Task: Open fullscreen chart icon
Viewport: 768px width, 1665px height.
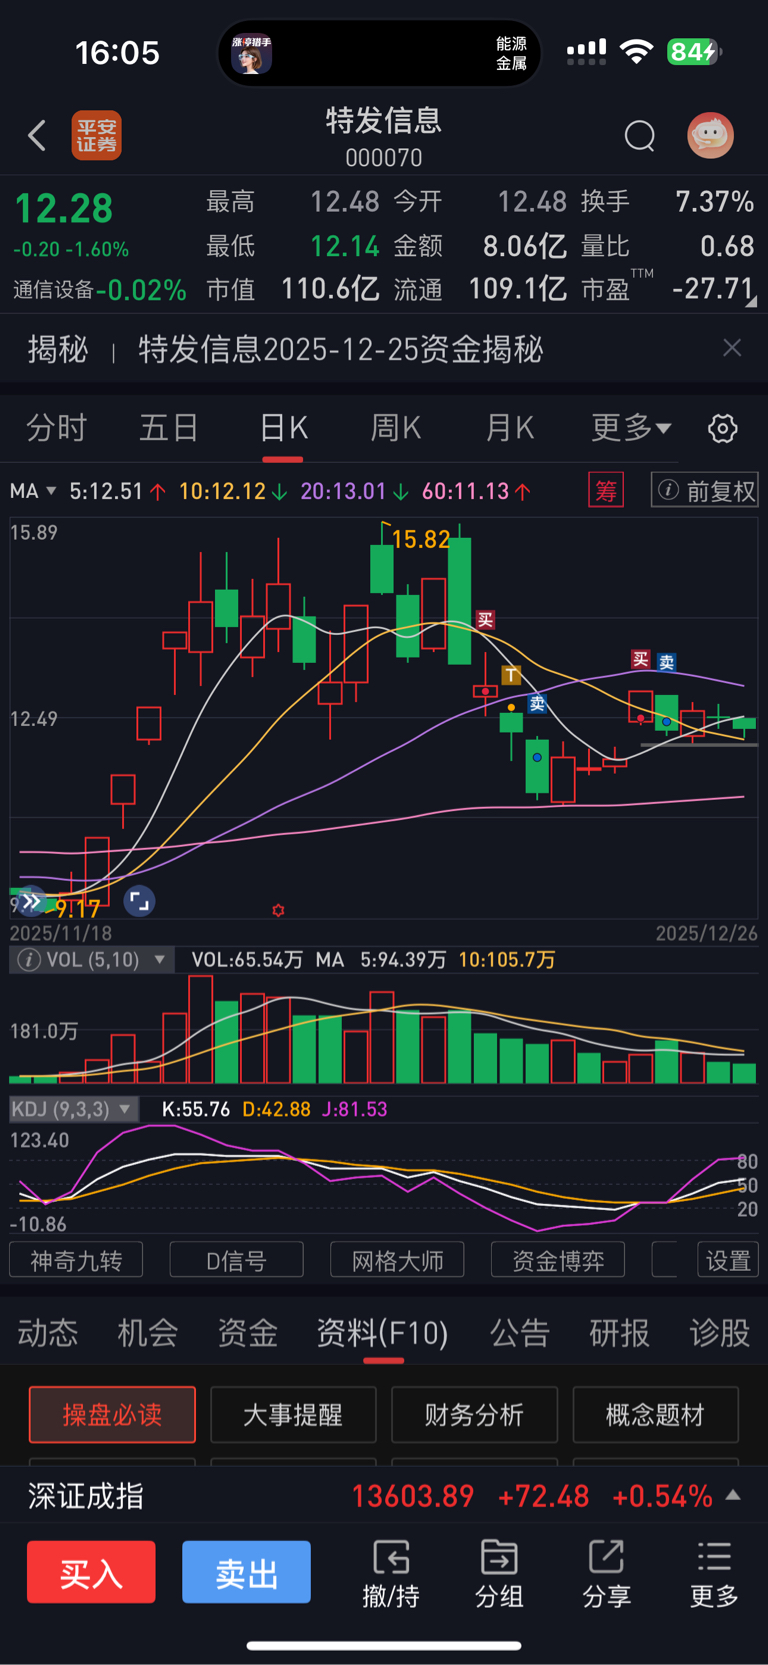Action: click(139, 901)
